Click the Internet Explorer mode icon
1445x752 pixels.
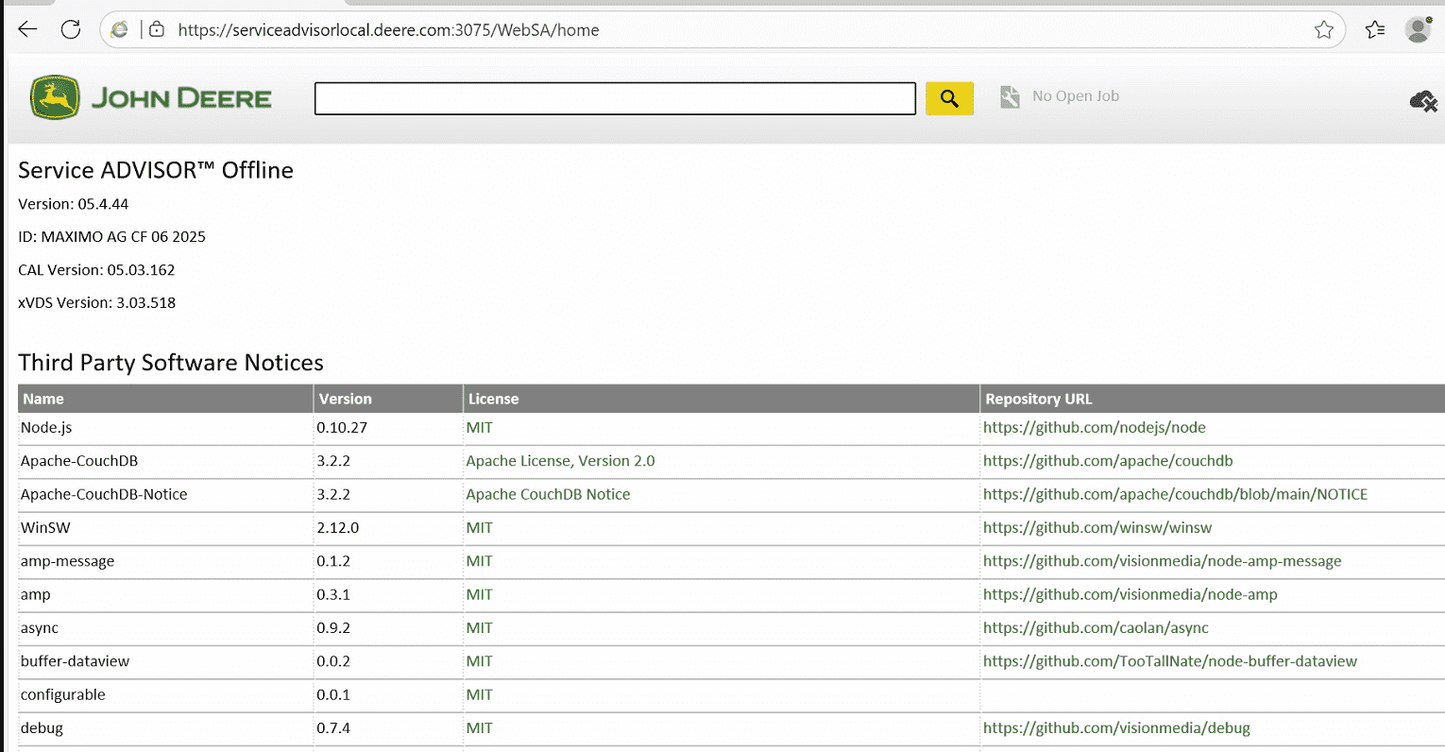119,29
